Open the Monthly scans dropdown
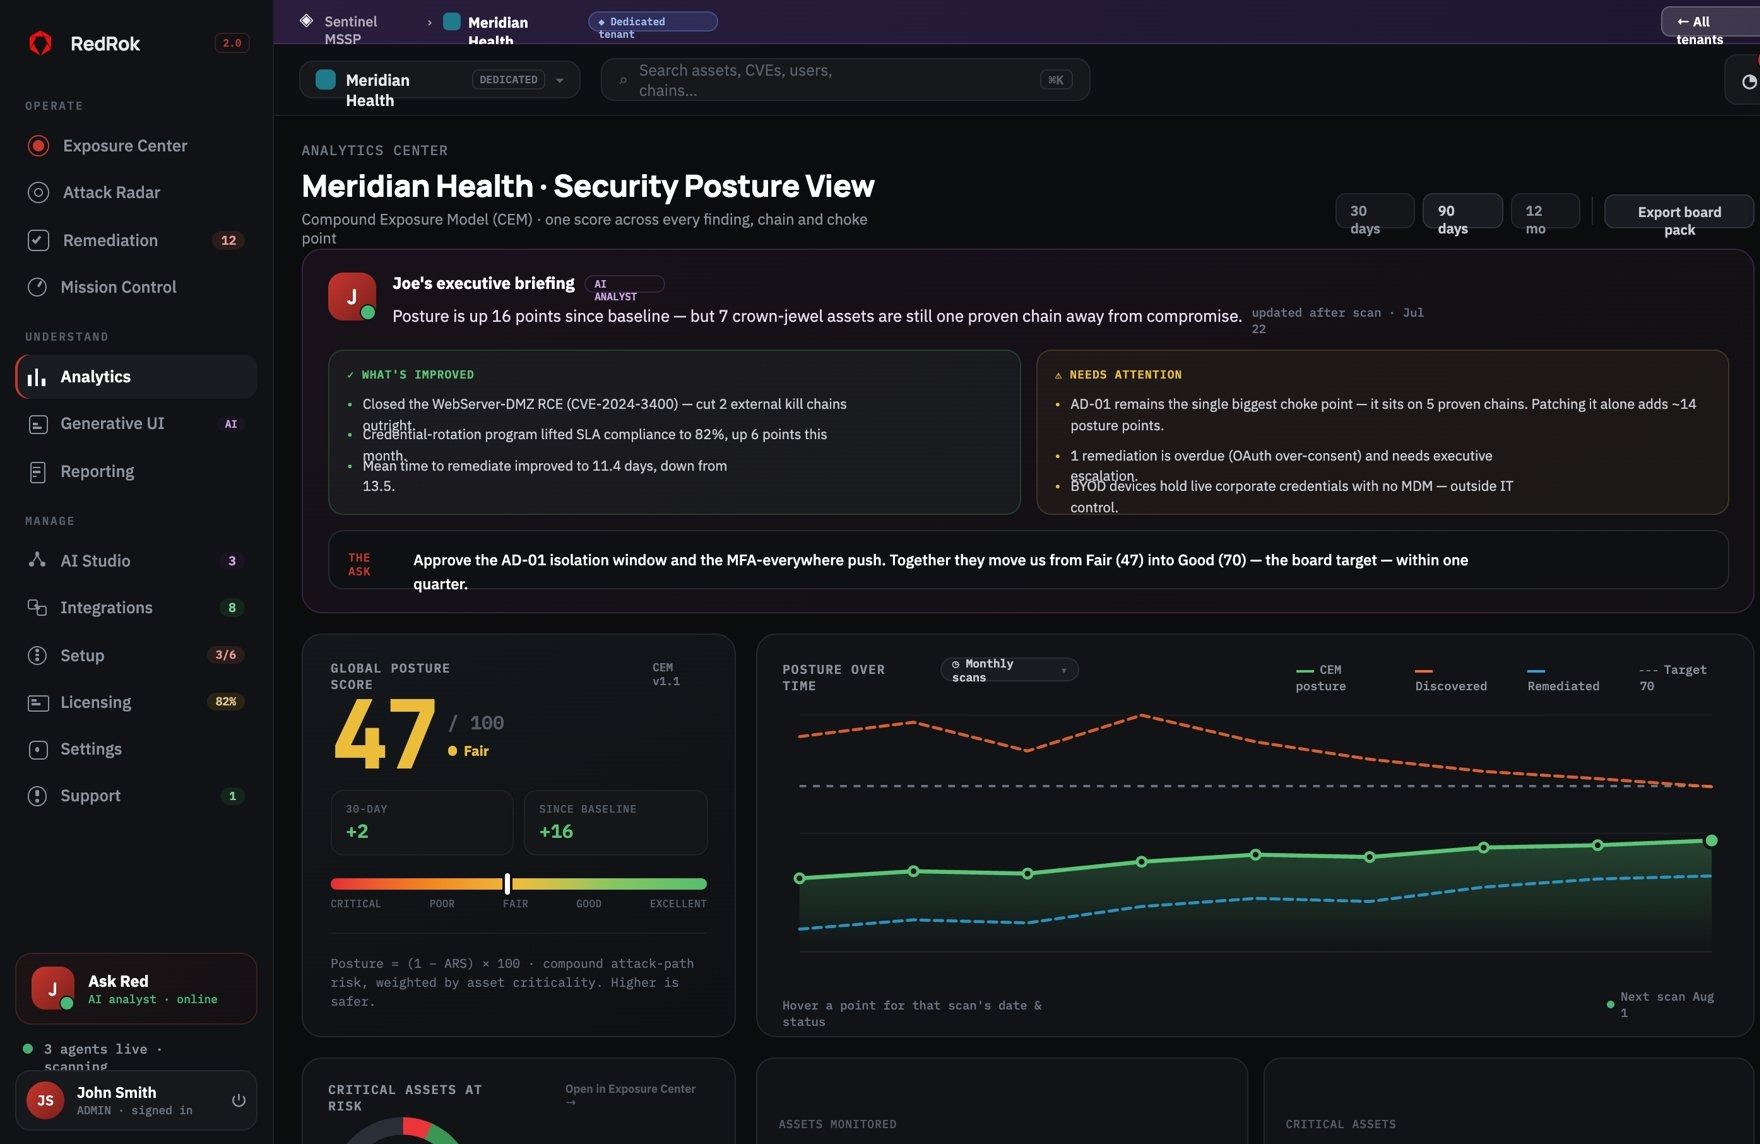1760x1144 pixels. pos(1009,670)
